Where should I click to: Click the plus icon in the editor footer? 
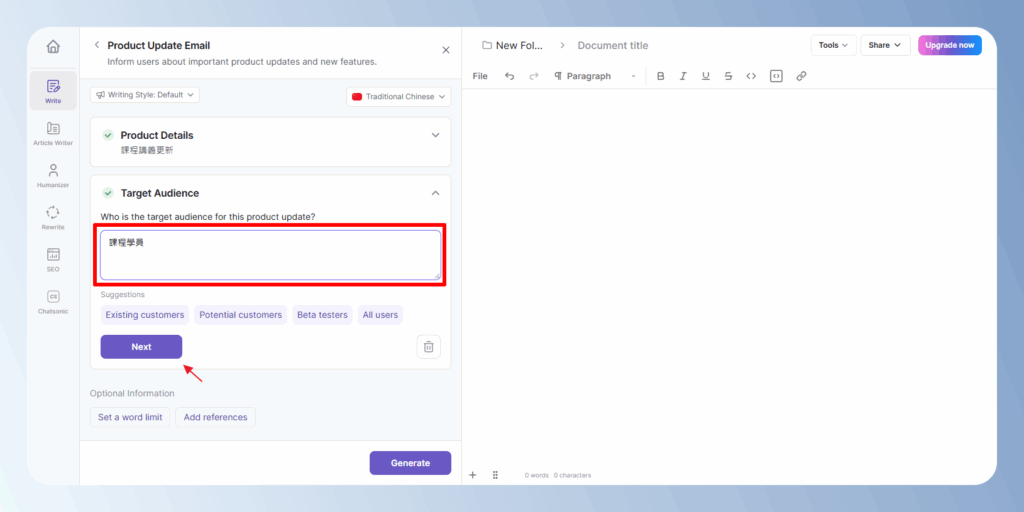[473, 475]
